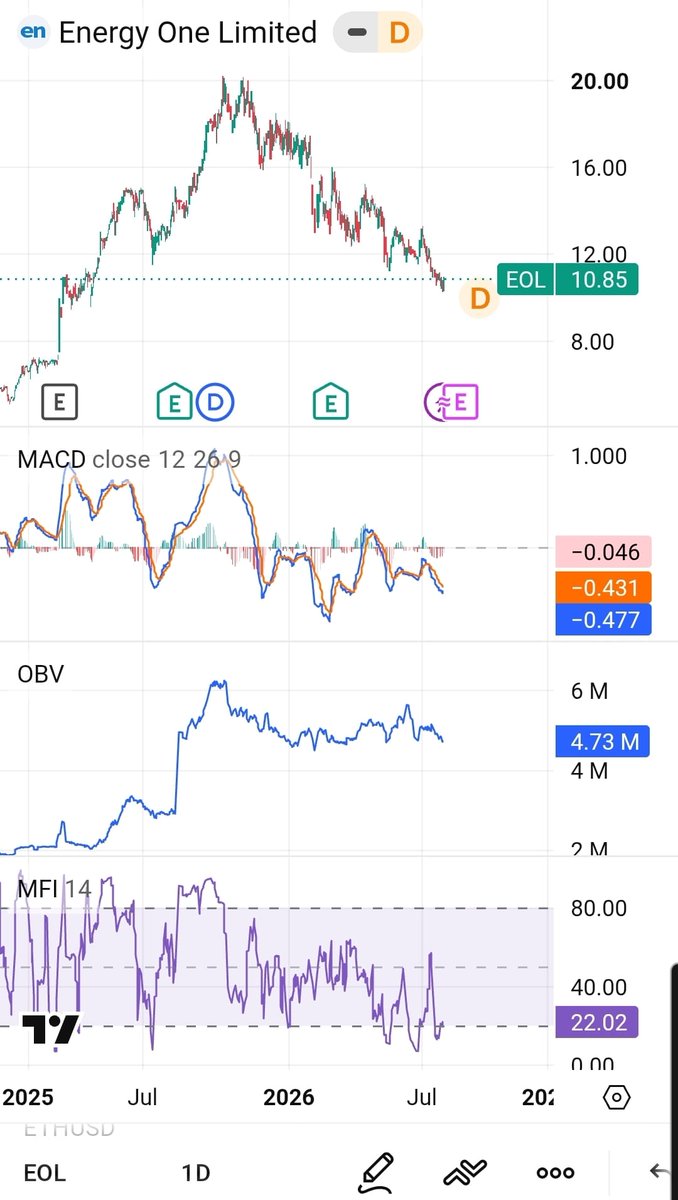Viewport: 678px width, 1200px height.
Task: Open the indicators icon in bottom toolbar
Action: 465,1172
